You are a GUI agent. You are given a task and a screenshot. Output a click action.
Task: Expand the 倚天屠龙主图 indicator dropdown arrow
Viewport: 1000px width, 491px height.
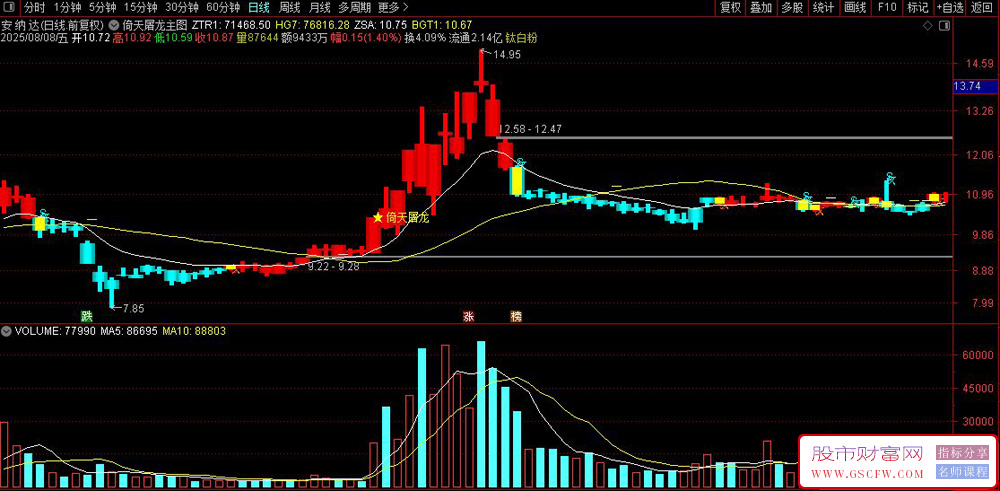coord(114,26)
